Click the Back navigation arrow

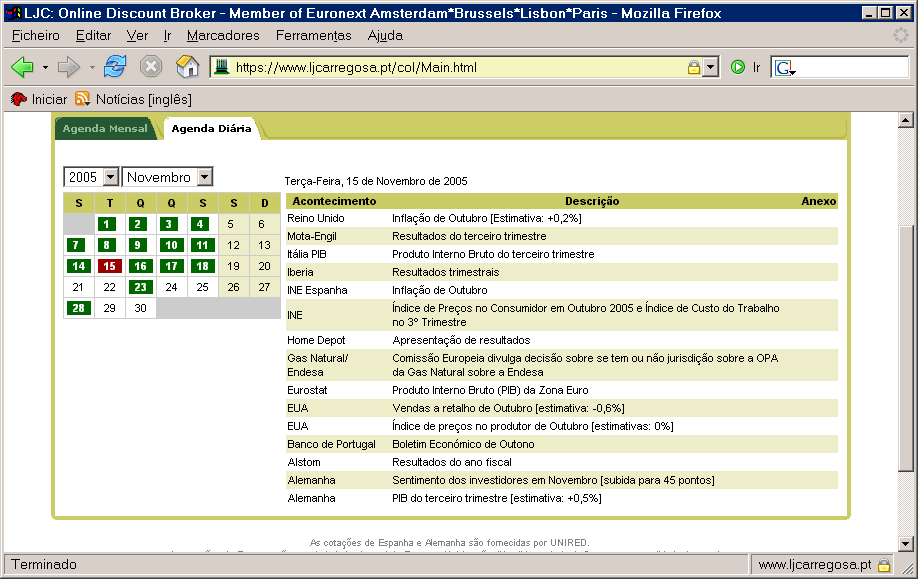22,67
